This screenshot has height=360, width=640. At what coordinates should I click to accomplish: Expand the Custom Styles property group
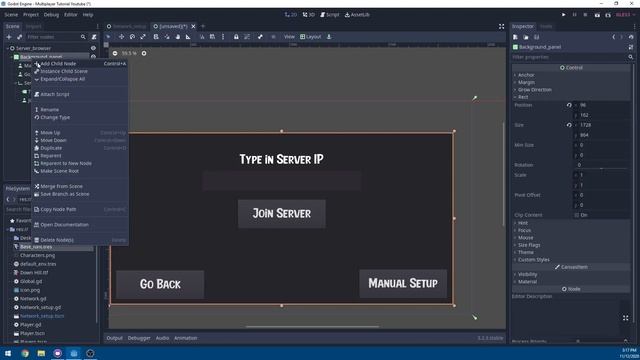[x=533, y=260]
